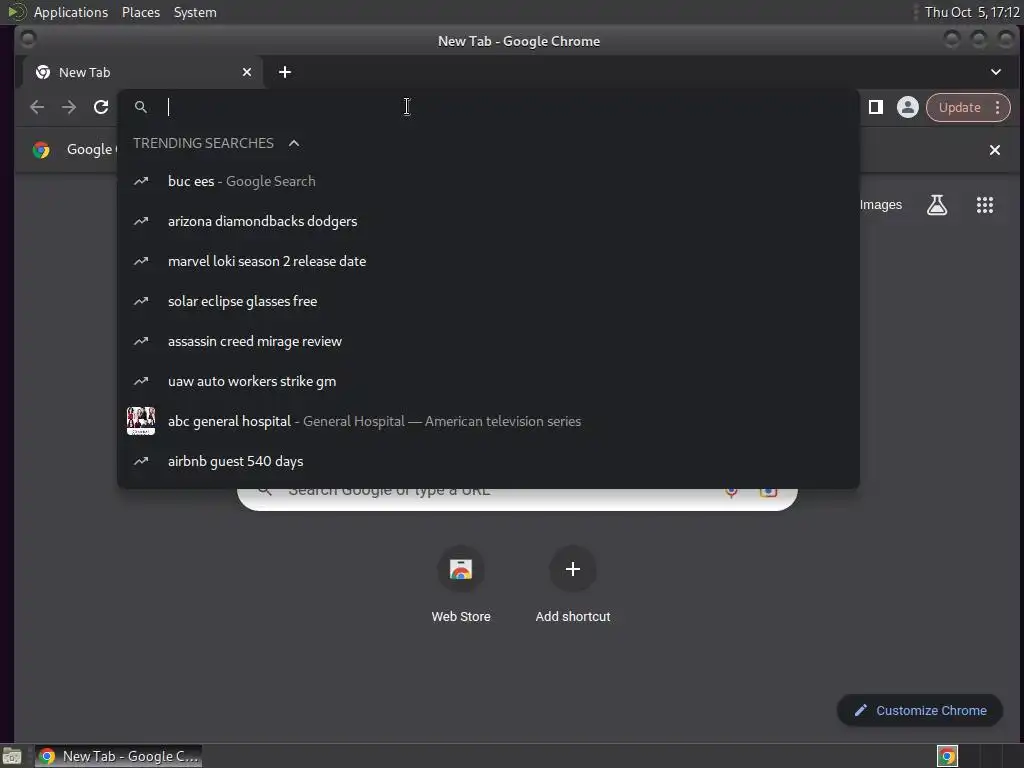Click the omnibox search magnifier icon
Viewport: 1024px width, 768px height.
(141, 107)
